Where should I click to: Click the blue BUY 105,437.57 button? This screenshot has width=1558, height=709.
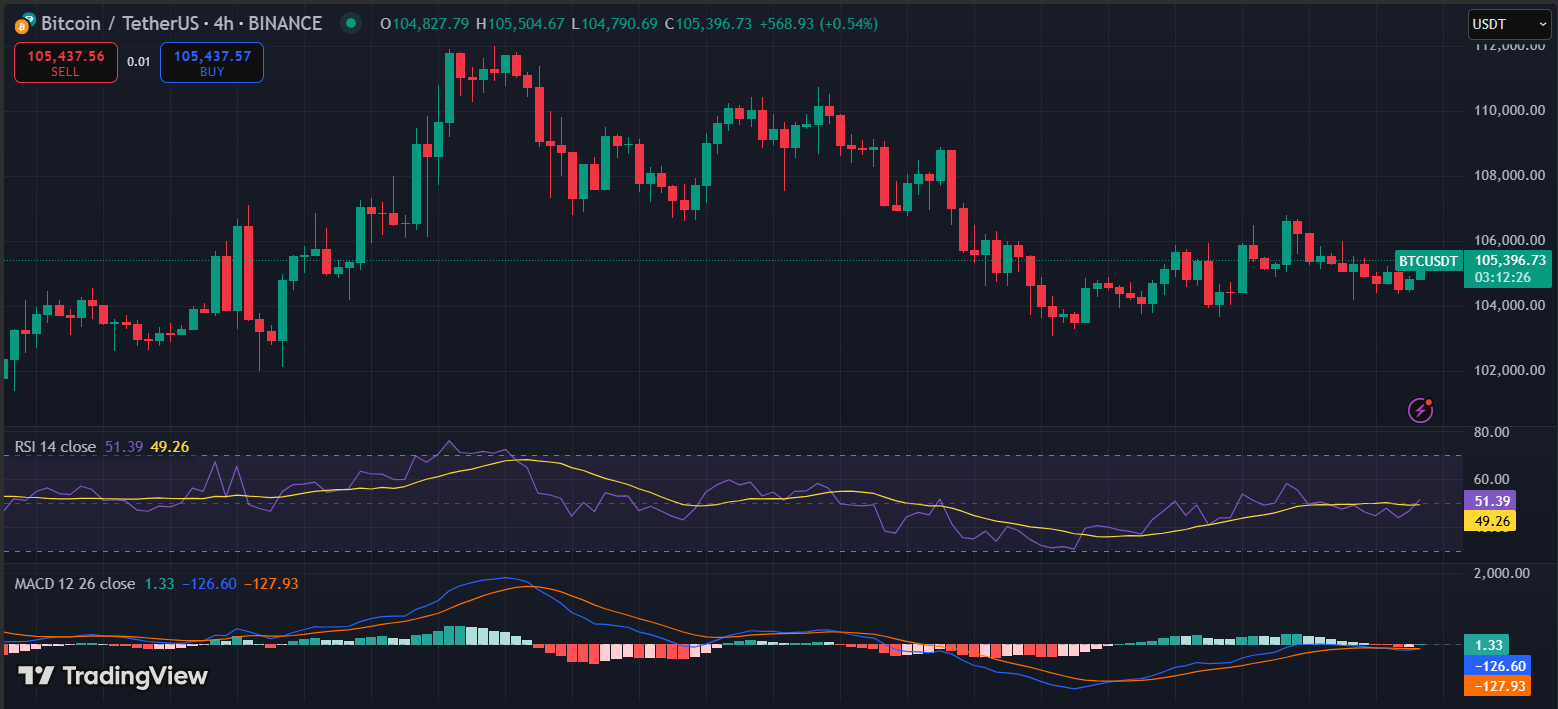pyautogui.click(x=212, y=62)
